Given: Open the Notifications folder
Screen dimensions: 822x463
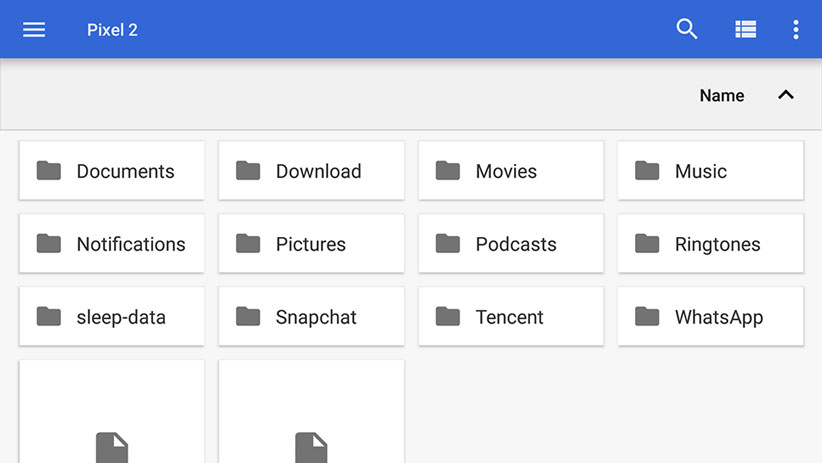Looking at the screenshot, I should pos(111,244).
